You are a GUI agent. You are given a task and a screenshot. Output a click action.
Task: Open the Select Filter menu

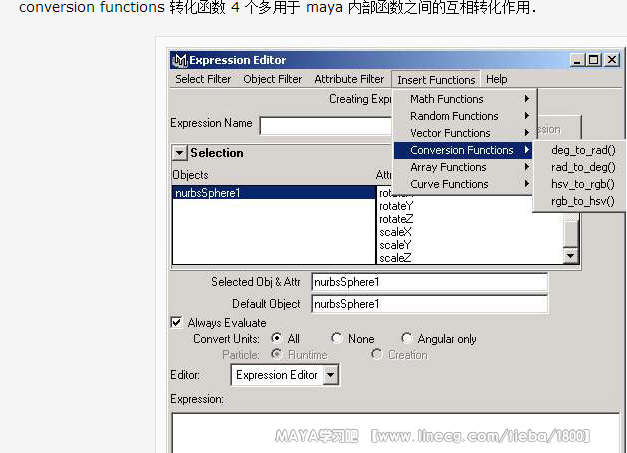[x=203, y=79]
